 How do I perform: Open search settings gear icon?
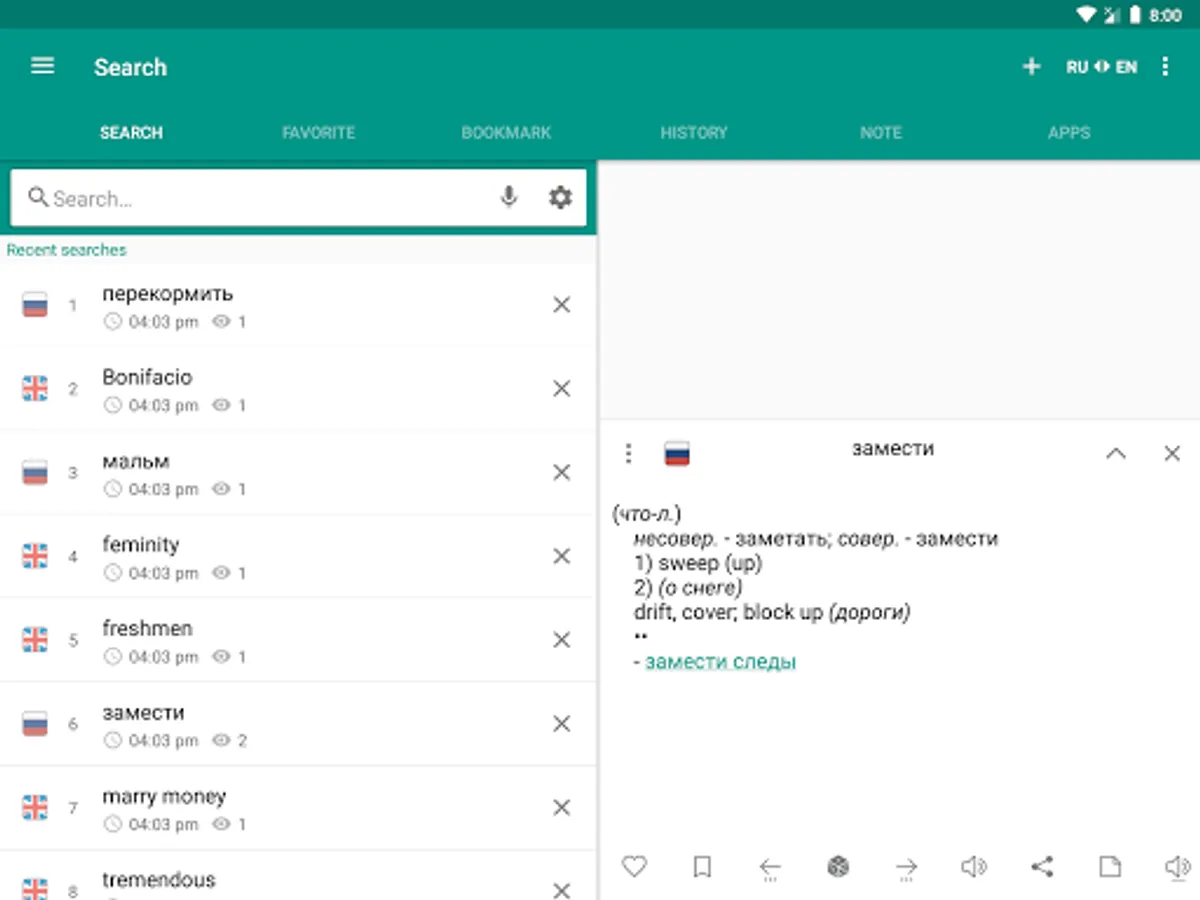(560, 197)
